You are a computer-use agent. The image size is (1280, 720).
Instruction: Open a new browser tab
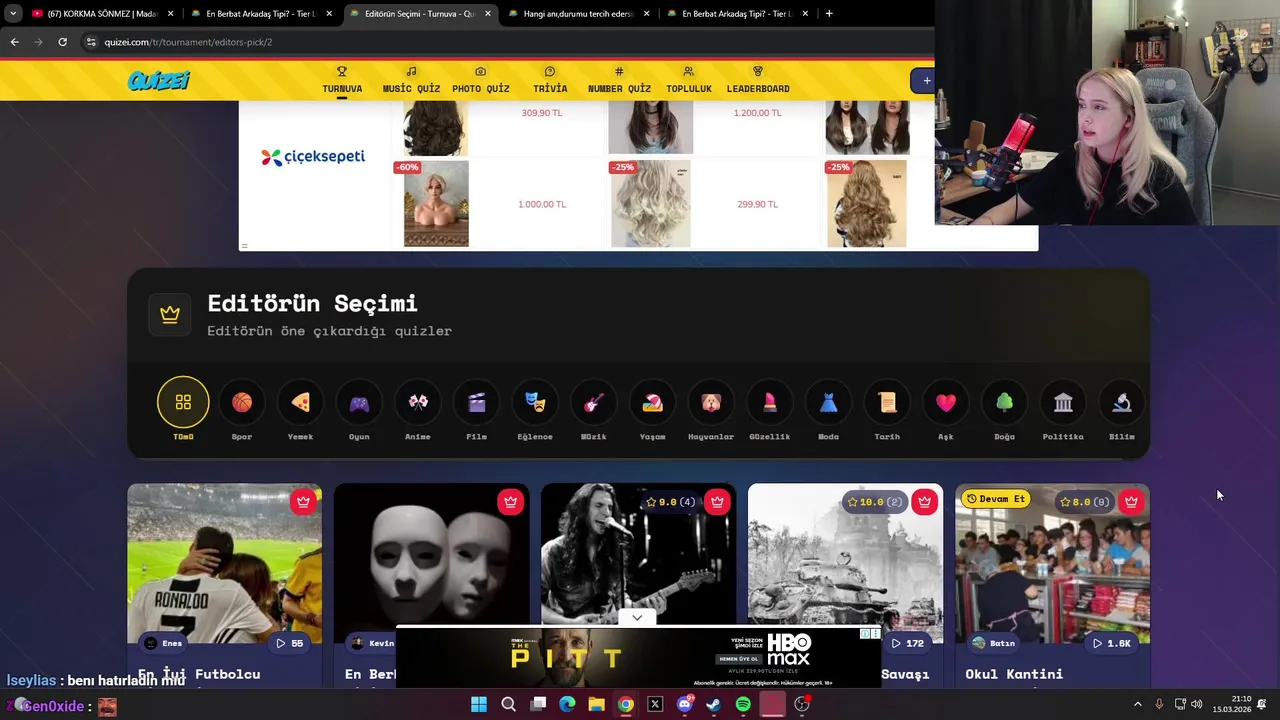click(x=829, y=14)
